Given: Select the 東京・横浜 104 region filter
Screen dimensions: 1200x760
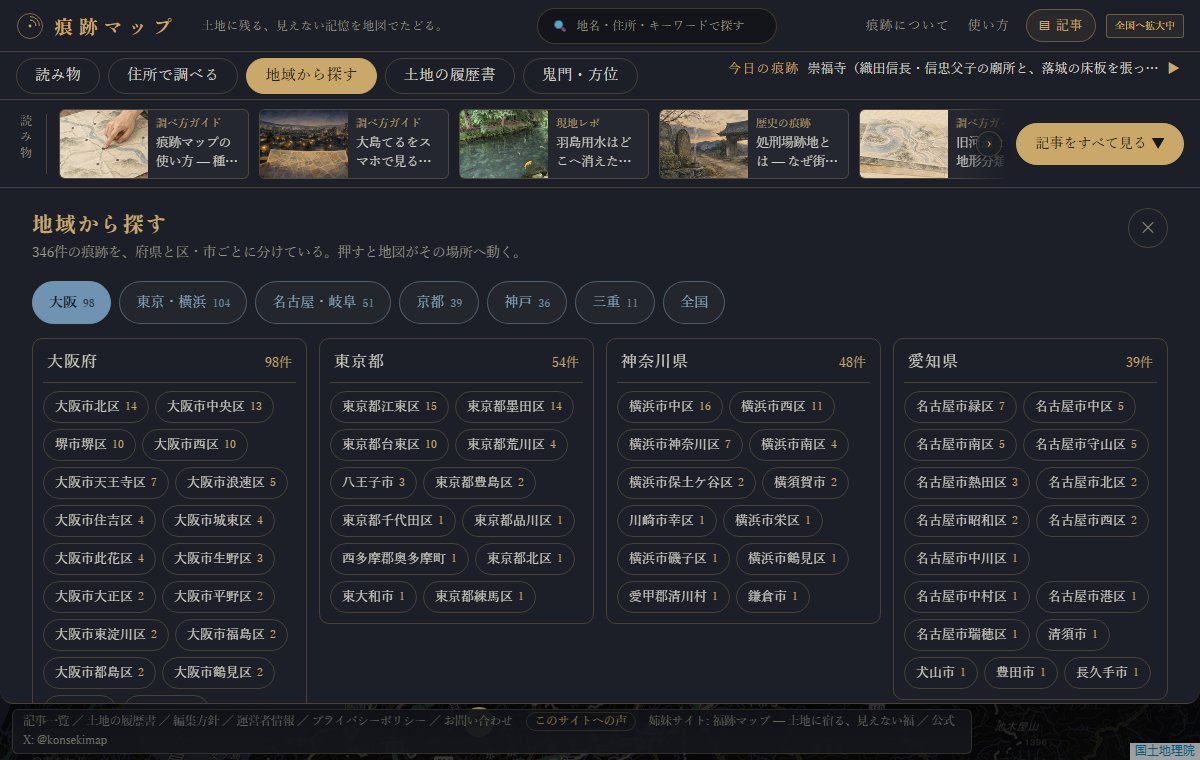Looking at the screenshot, I should [183, 302].
